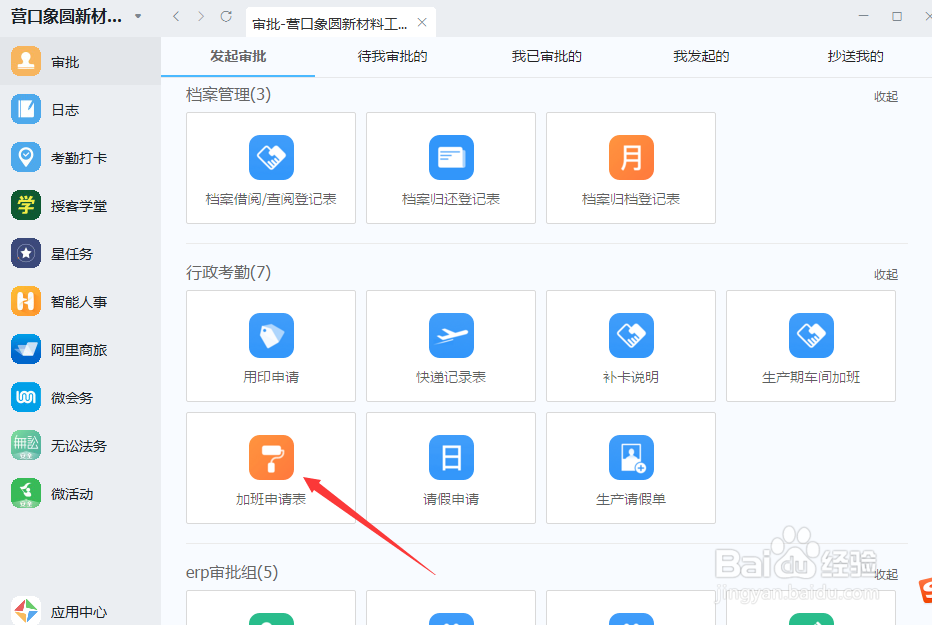Select 补卡说明 in 行政考勤 section
The image size is (932, 625).
coord(630,346)
